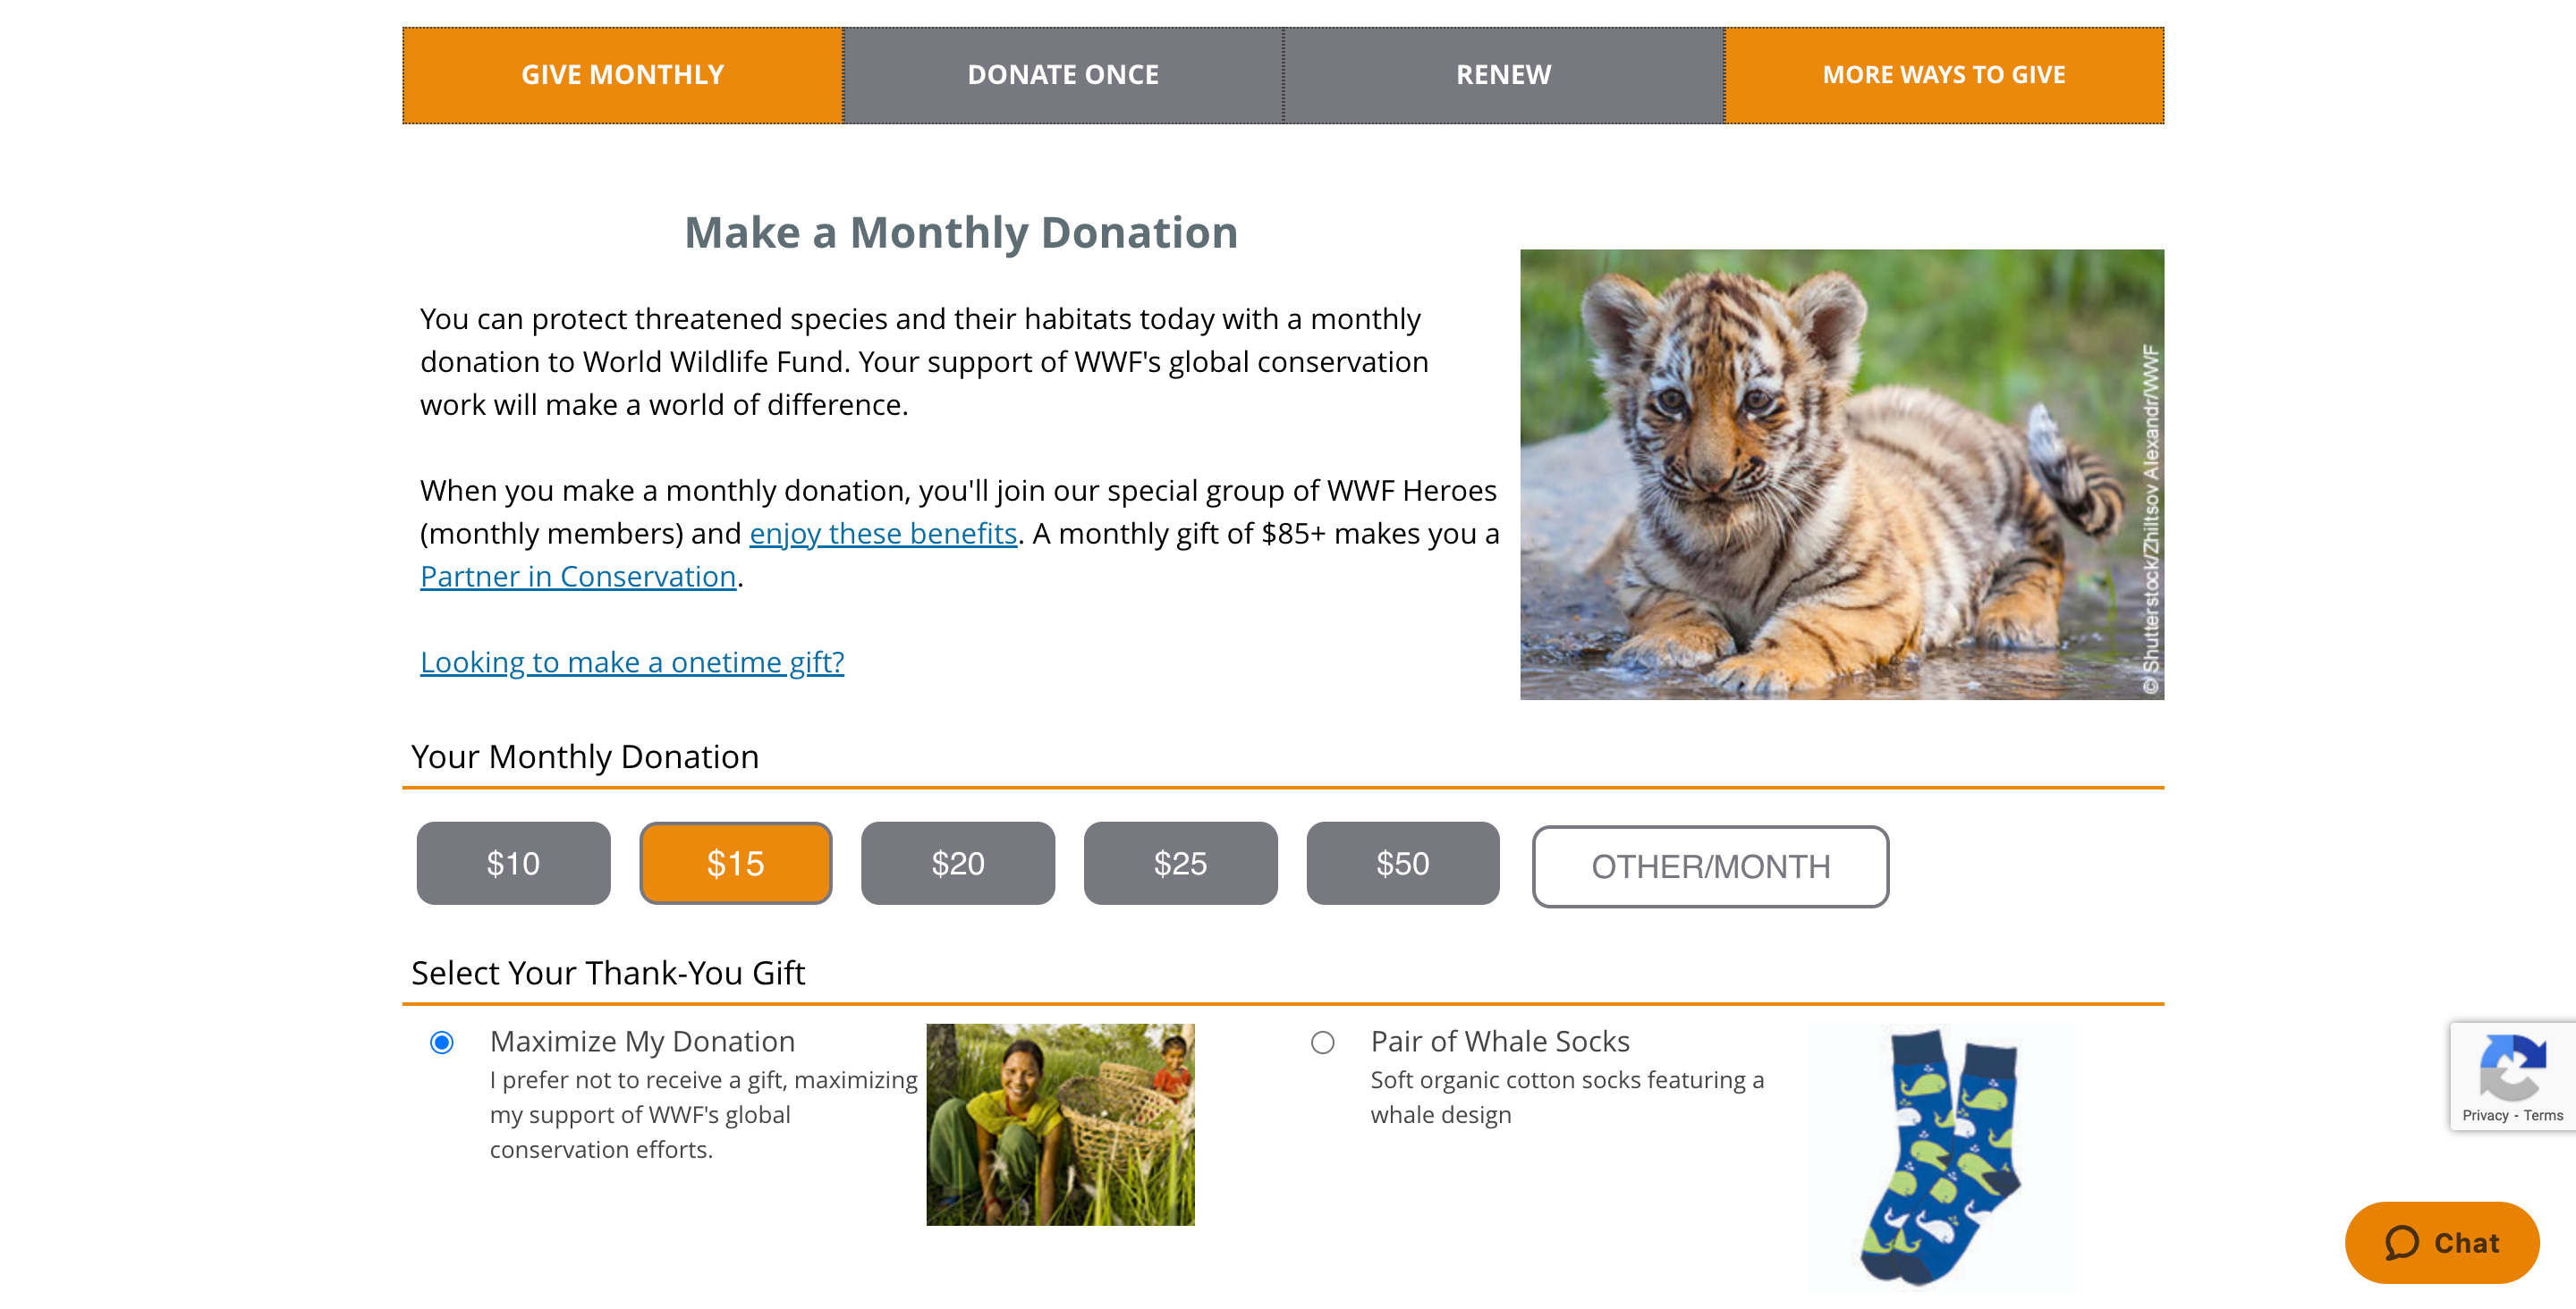Select $25 monthly donation amount
Screen dimensions: 2576x1309
[x=1179, y=862]
